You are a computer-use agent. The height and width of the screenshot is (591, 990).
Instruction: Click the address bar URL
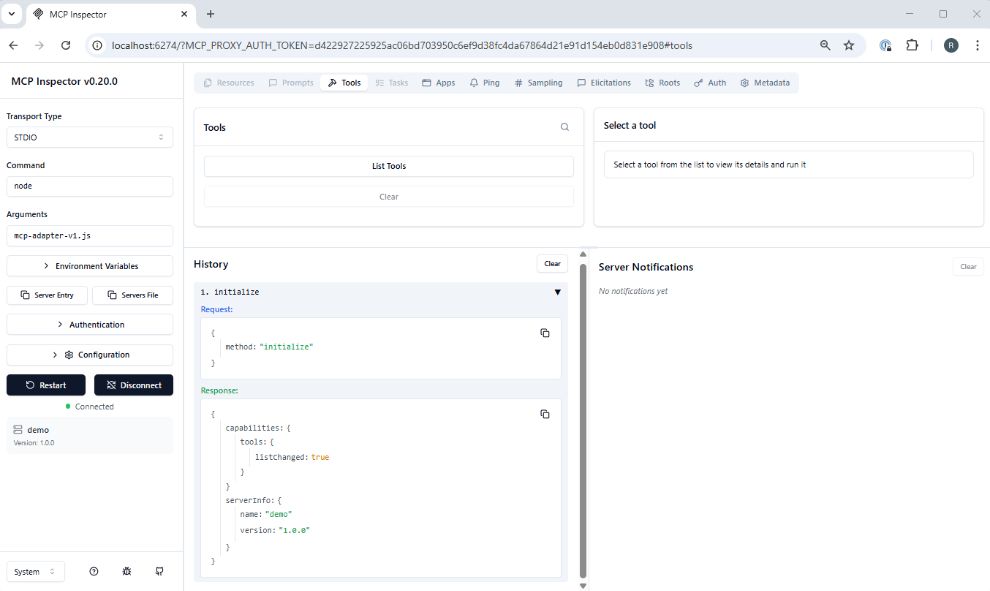402,45
